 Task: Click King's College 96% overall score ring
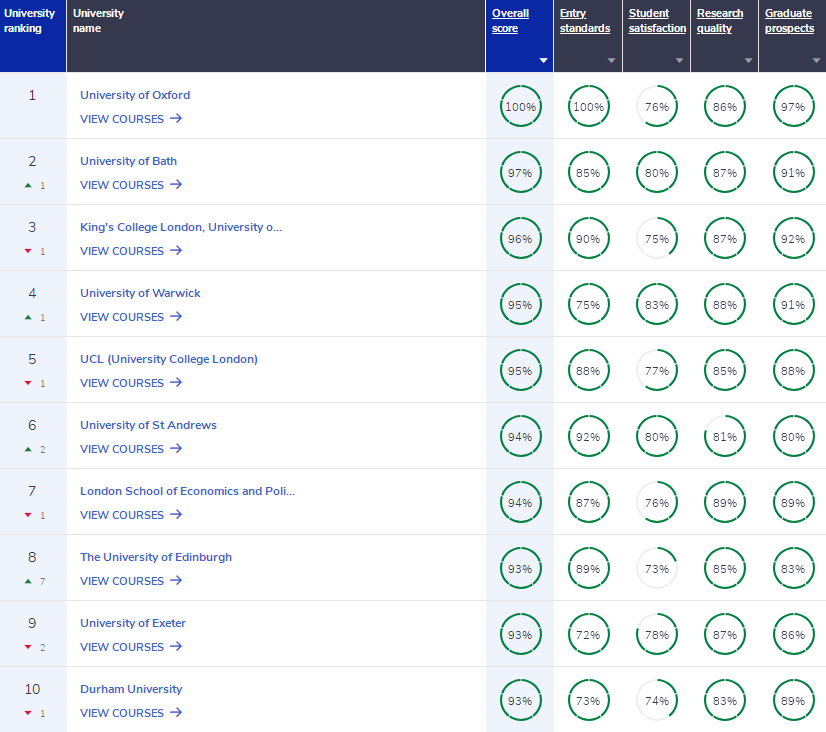(x=520, y=239)
